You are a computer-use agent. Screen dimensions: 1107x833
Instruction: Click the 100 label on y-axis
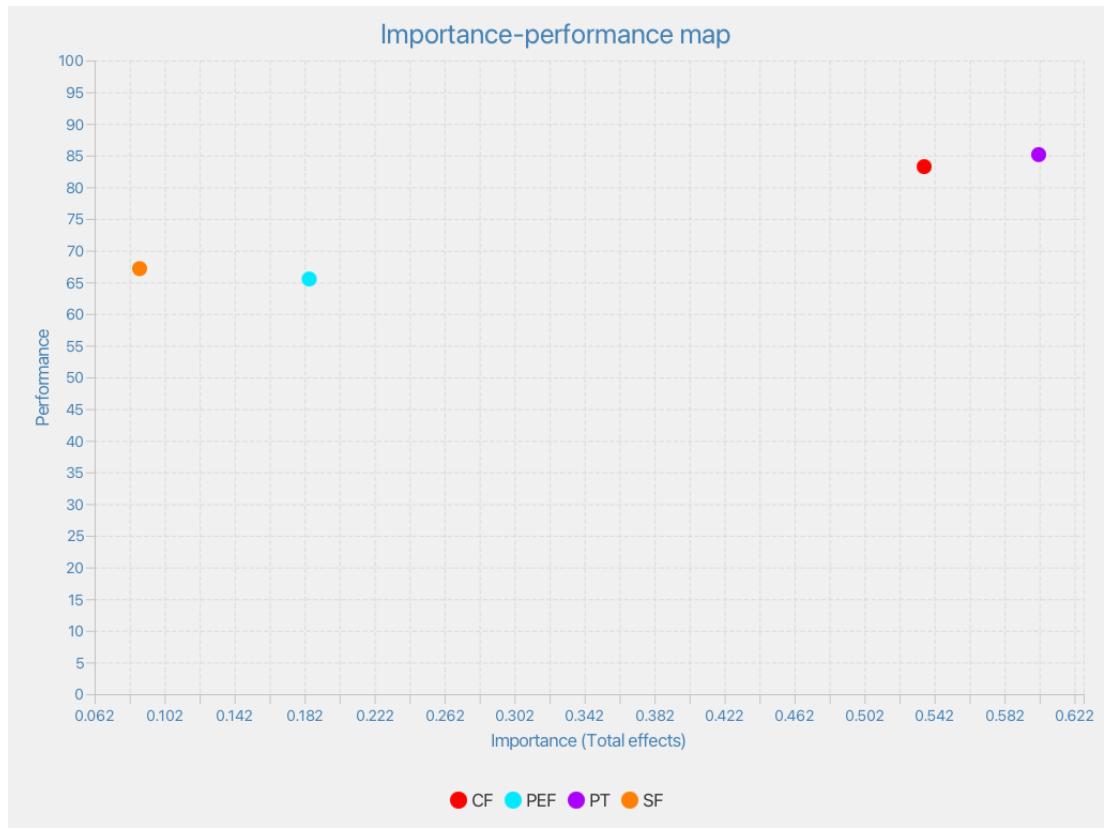coord(70,61)
